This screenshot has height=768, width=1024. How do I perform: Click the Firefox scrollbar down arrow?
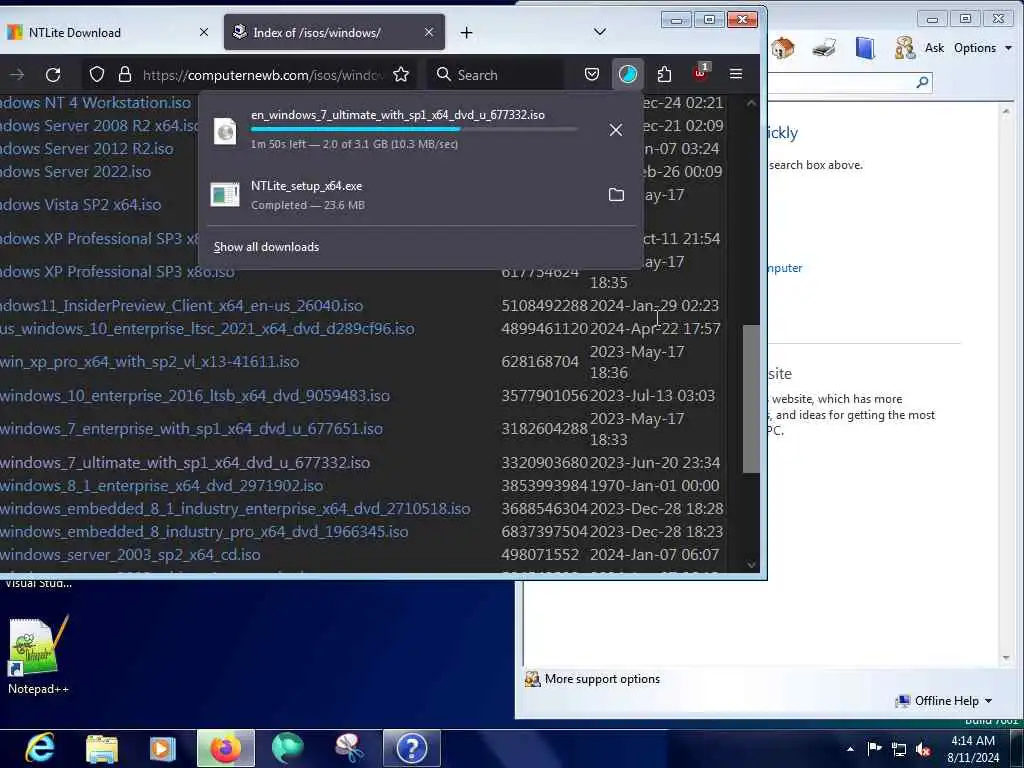(752, 565)
